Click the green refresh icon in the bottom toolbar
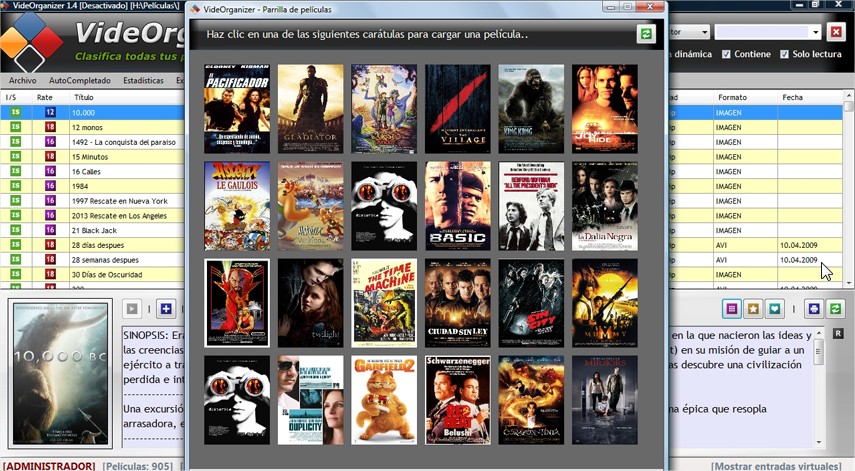Image resolution: width=855 pixels, height=471 pixels. coord(835,309)
